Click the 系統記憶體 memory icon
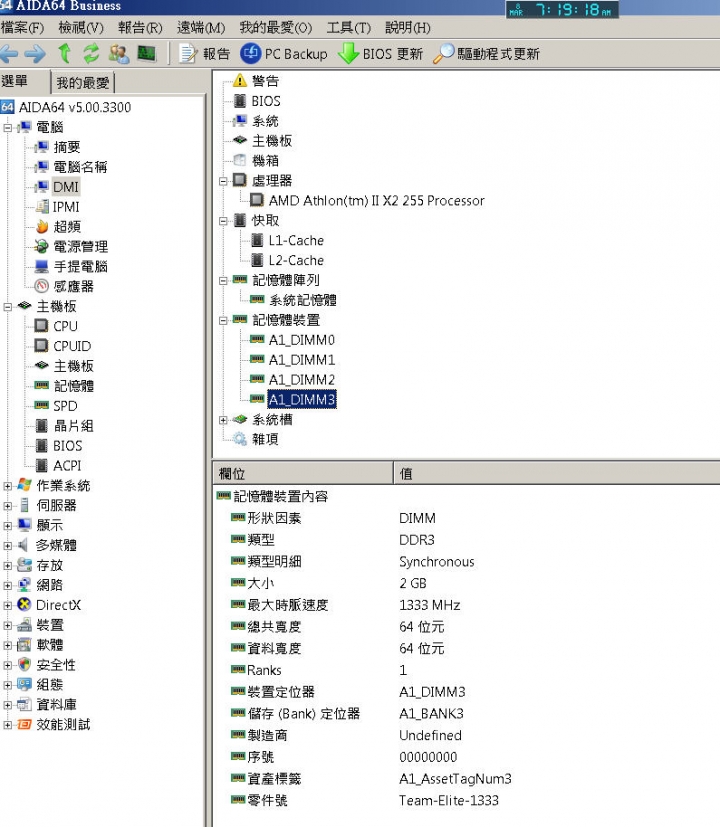This screenshot has width=720, height=827. tap(257, 300)
